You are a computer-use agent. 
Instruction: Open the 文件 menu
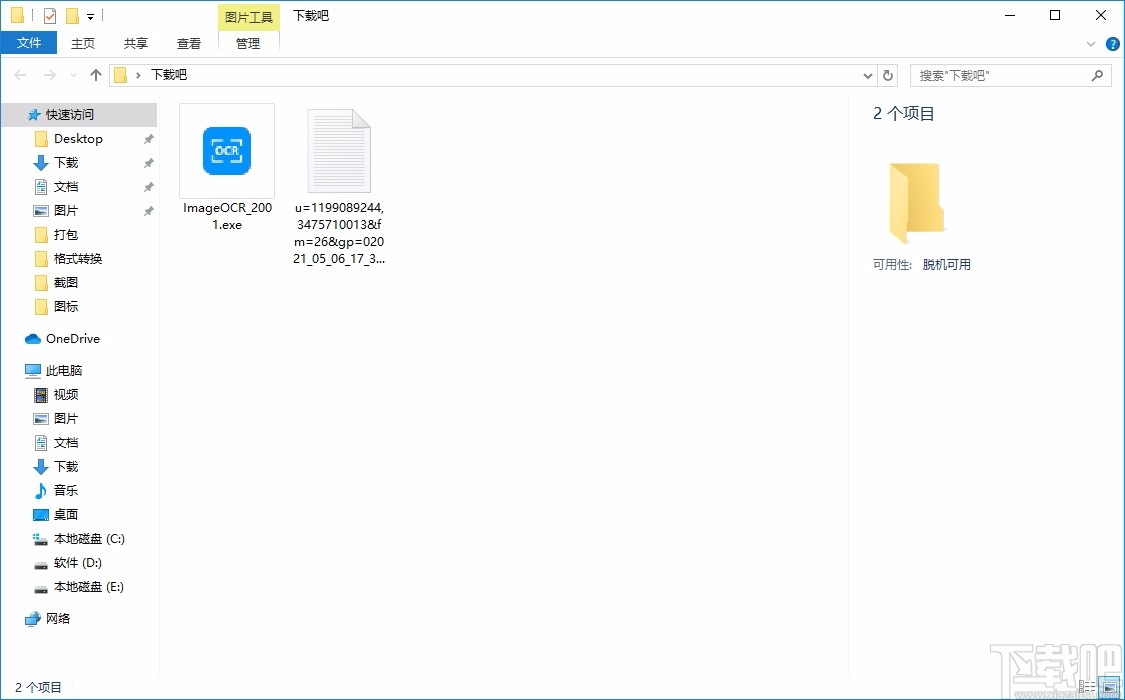coord(29,43)
